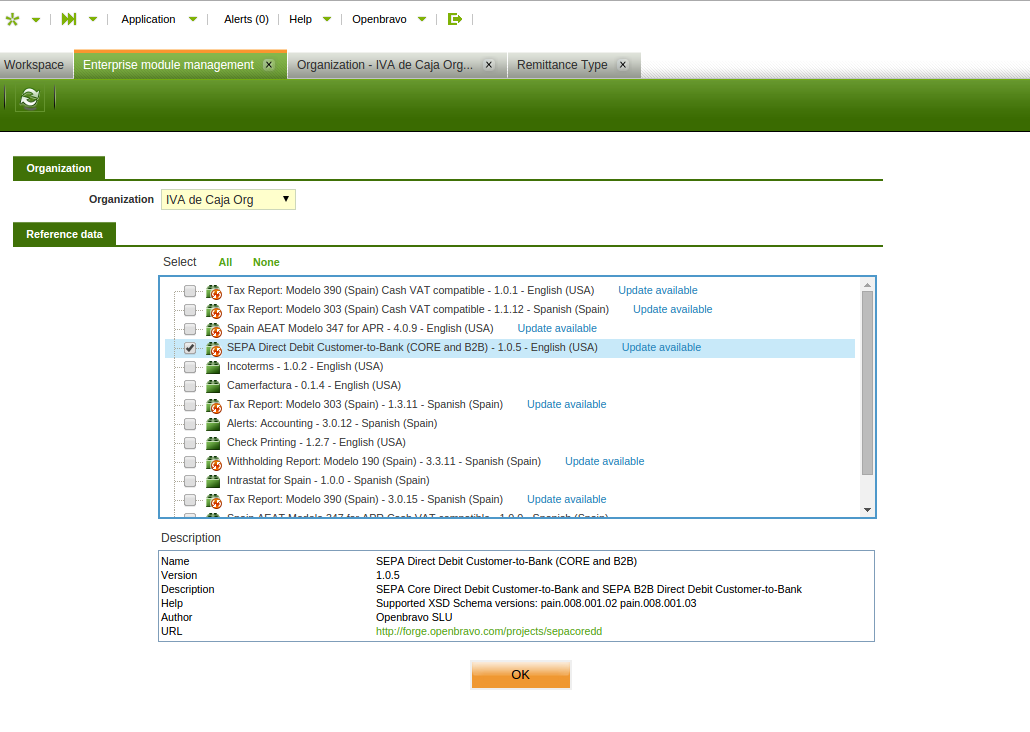Click module list scrollbar up arrow

click(x=867, y=285)
